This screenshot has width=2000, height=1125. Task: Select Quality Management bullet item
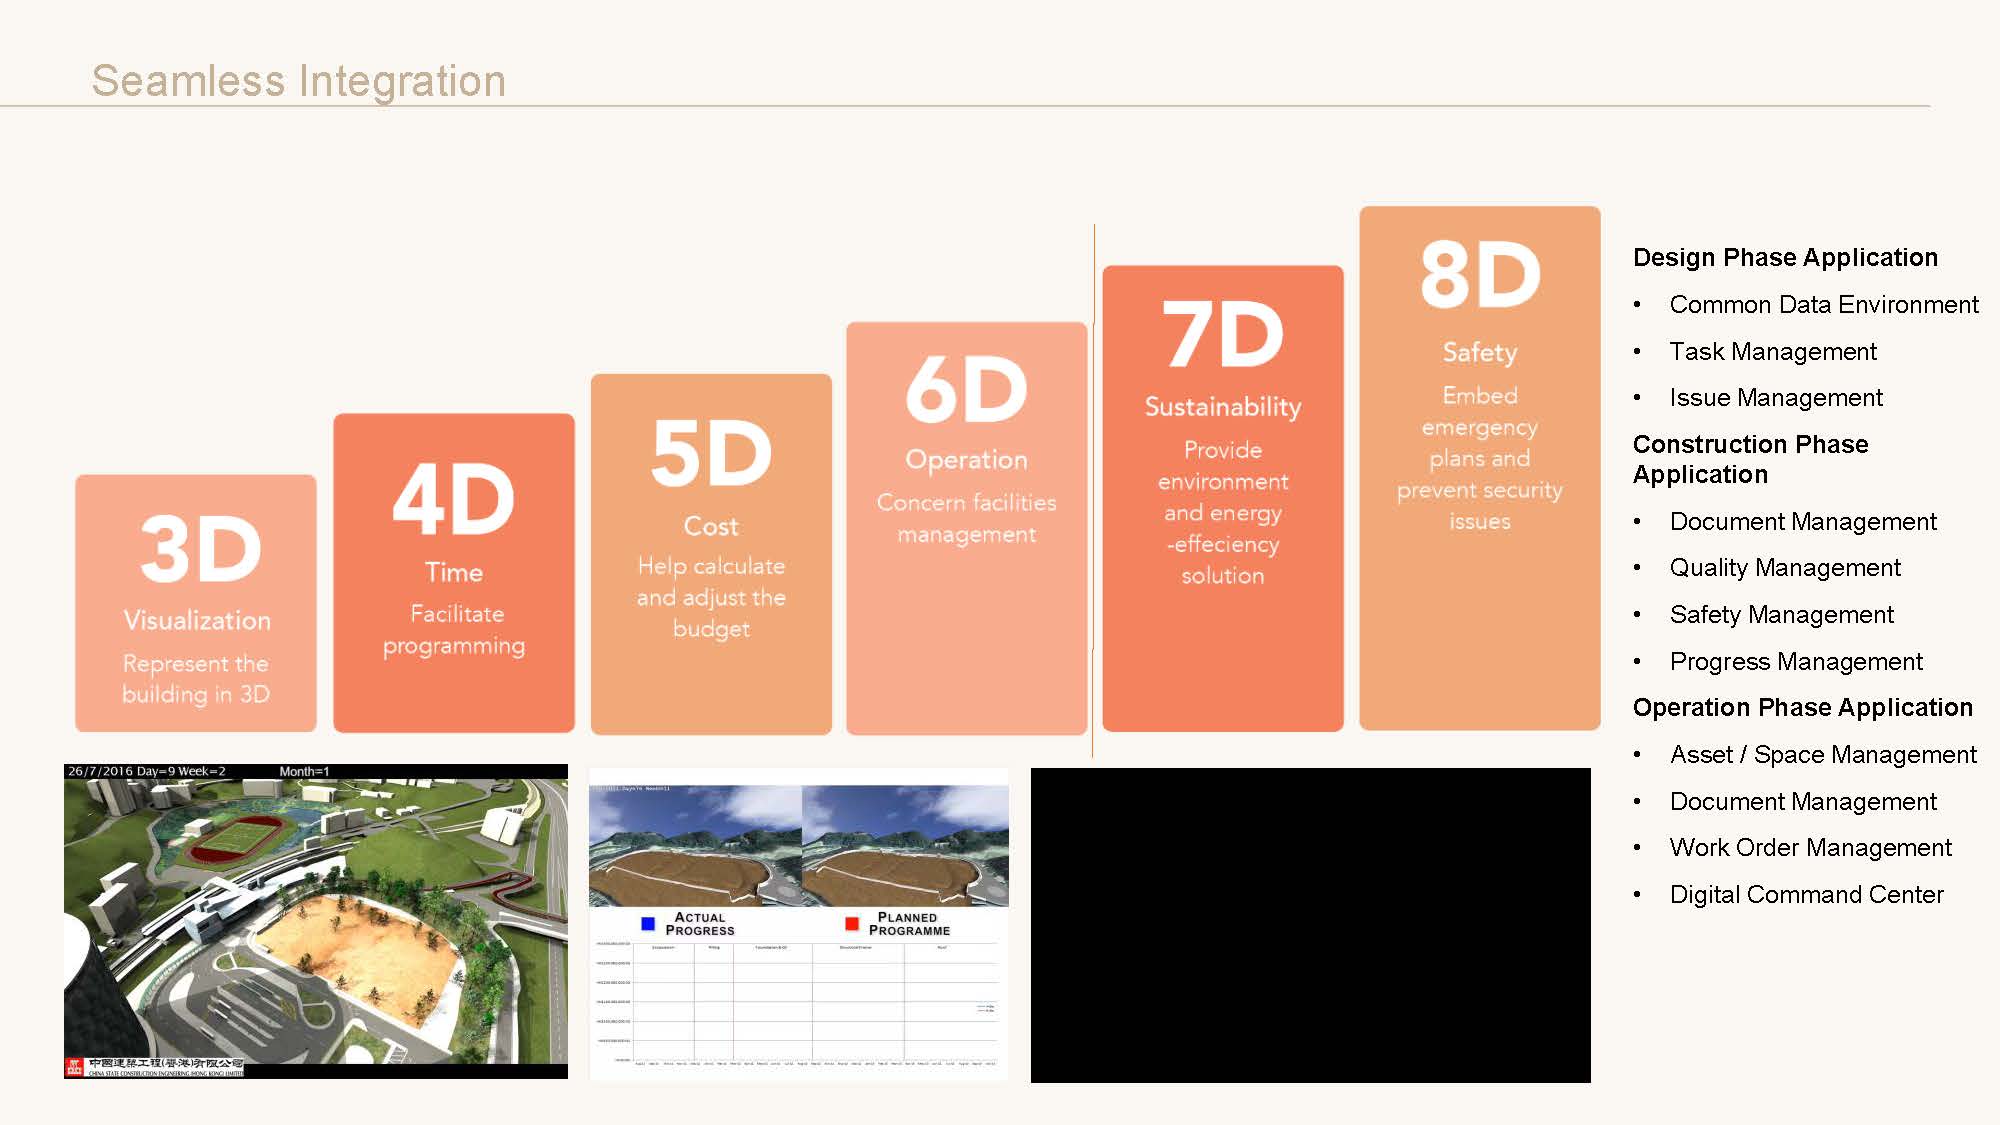click(x=1784, y=568)
